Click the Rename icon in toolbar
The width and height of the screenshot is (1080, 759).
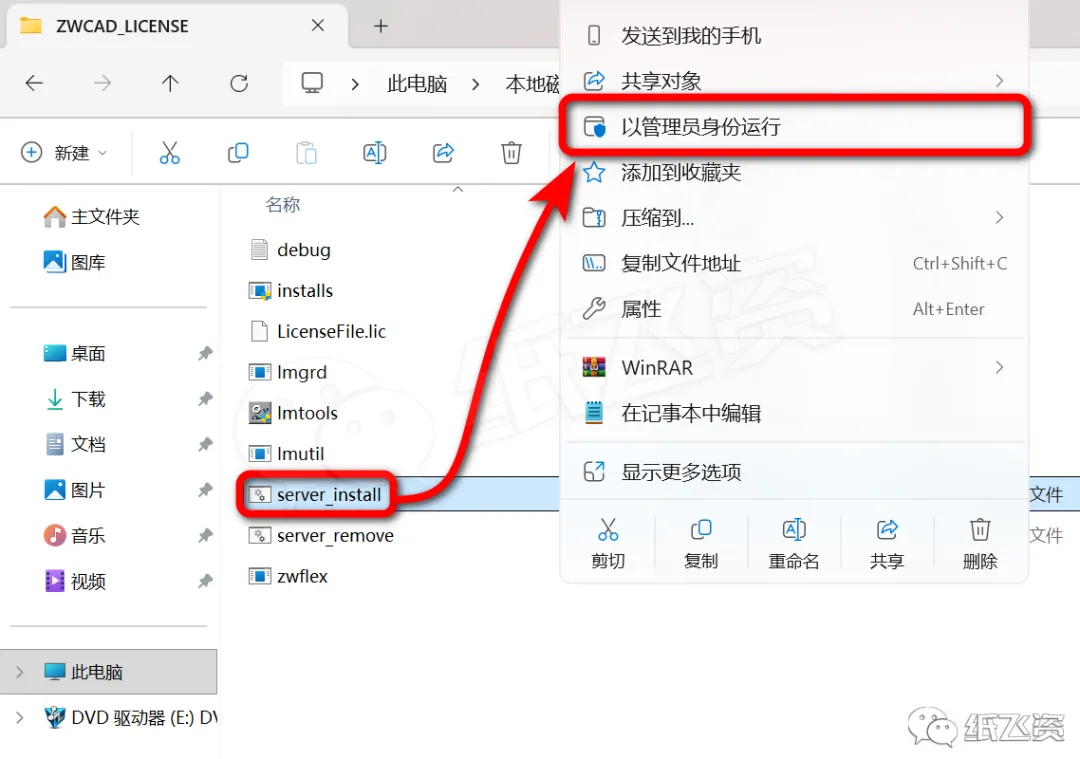(x=375, y=152)
